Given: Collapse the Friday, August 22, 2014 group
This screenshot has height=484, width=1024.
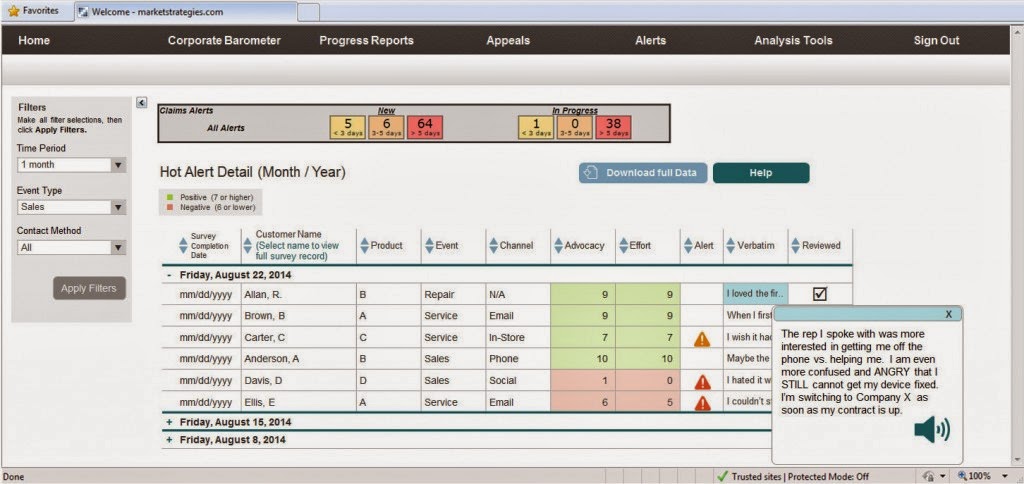Looking at the screenshot, I should coord(169,274).
